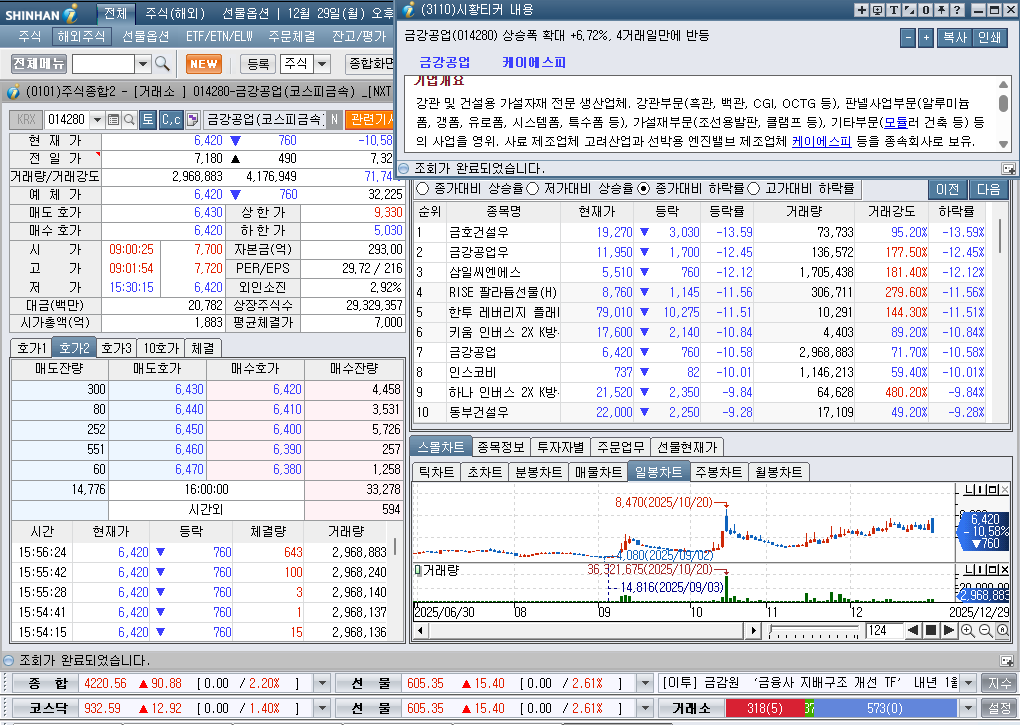The height and width of the screenshot is (725, 1020).
Task: Click the monitor icon in the ticker title bar
Action: click(877, 10)
